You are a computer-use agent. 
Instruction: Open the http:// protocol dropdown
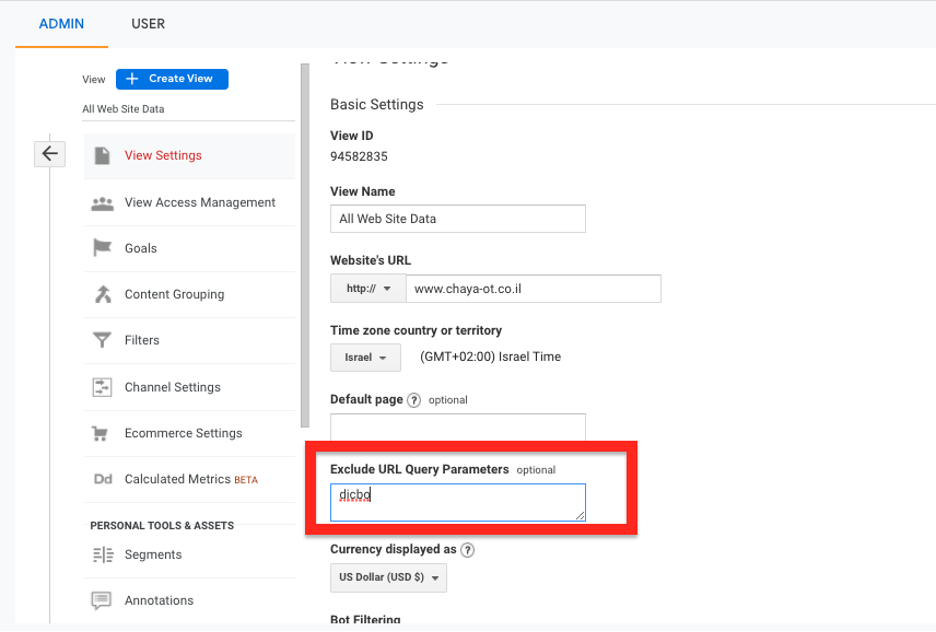(367, 289)
